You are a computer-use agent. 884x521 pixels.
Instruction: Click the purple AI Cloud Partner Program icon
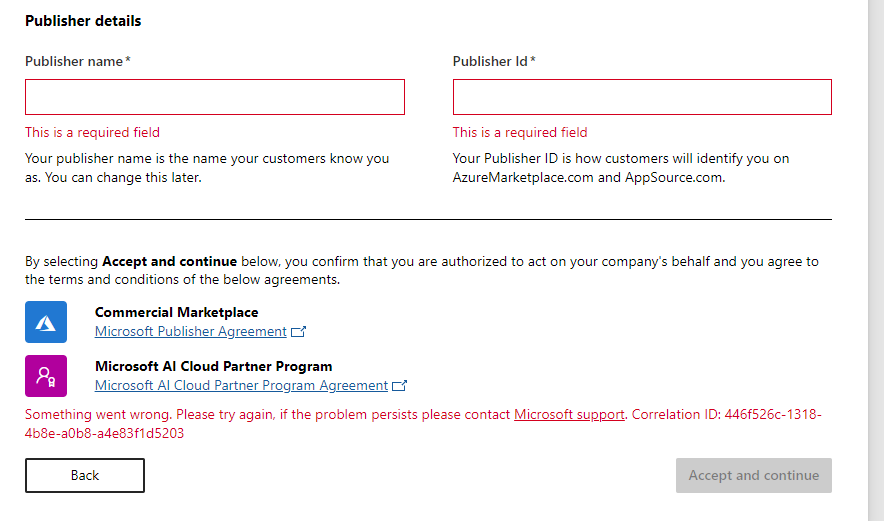[x=46, y=376]
